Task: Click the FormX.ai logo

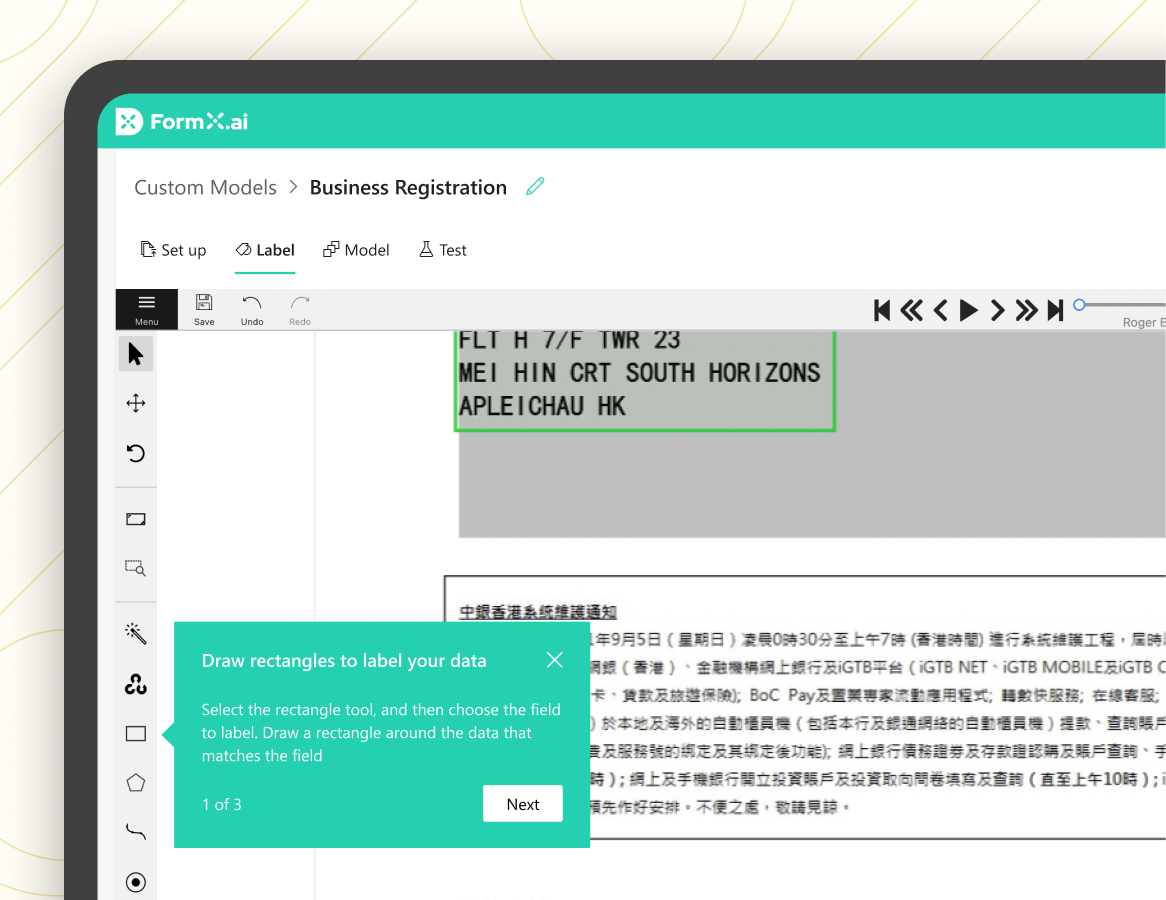Action: 182,121
